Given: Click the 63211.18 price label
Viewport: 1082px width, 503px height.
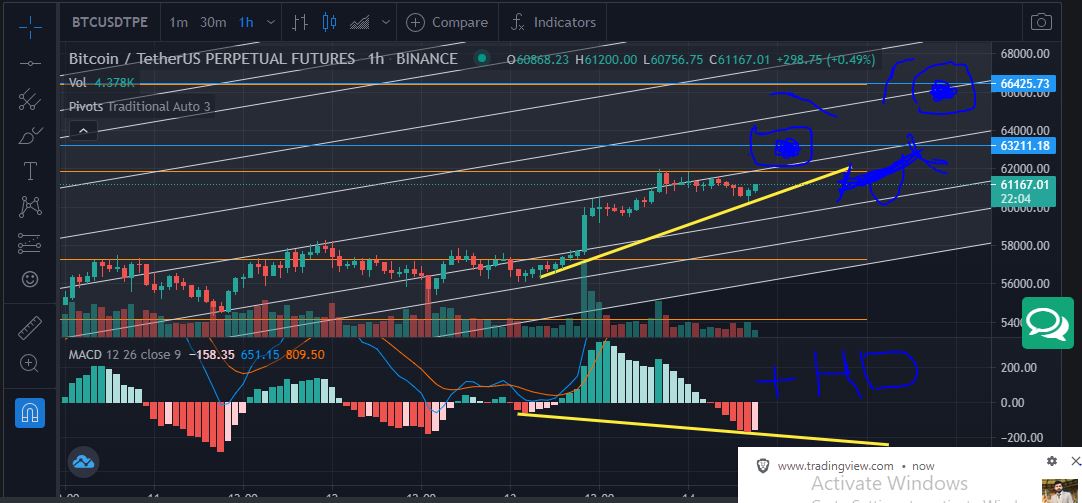Looking at the screenshot, I should tap(1023, 145).
